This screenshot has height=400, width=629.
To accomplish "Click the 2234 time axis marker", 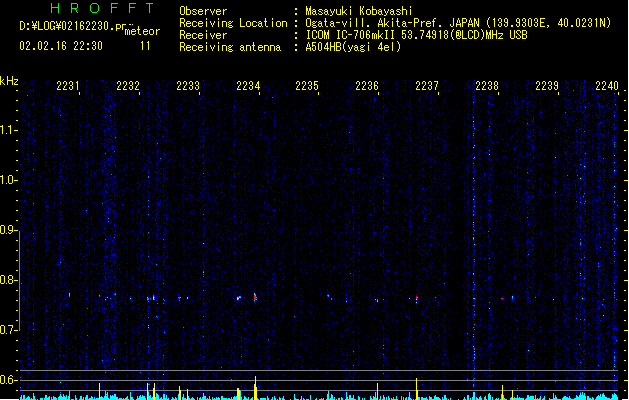I will click(x=248, y=86).
